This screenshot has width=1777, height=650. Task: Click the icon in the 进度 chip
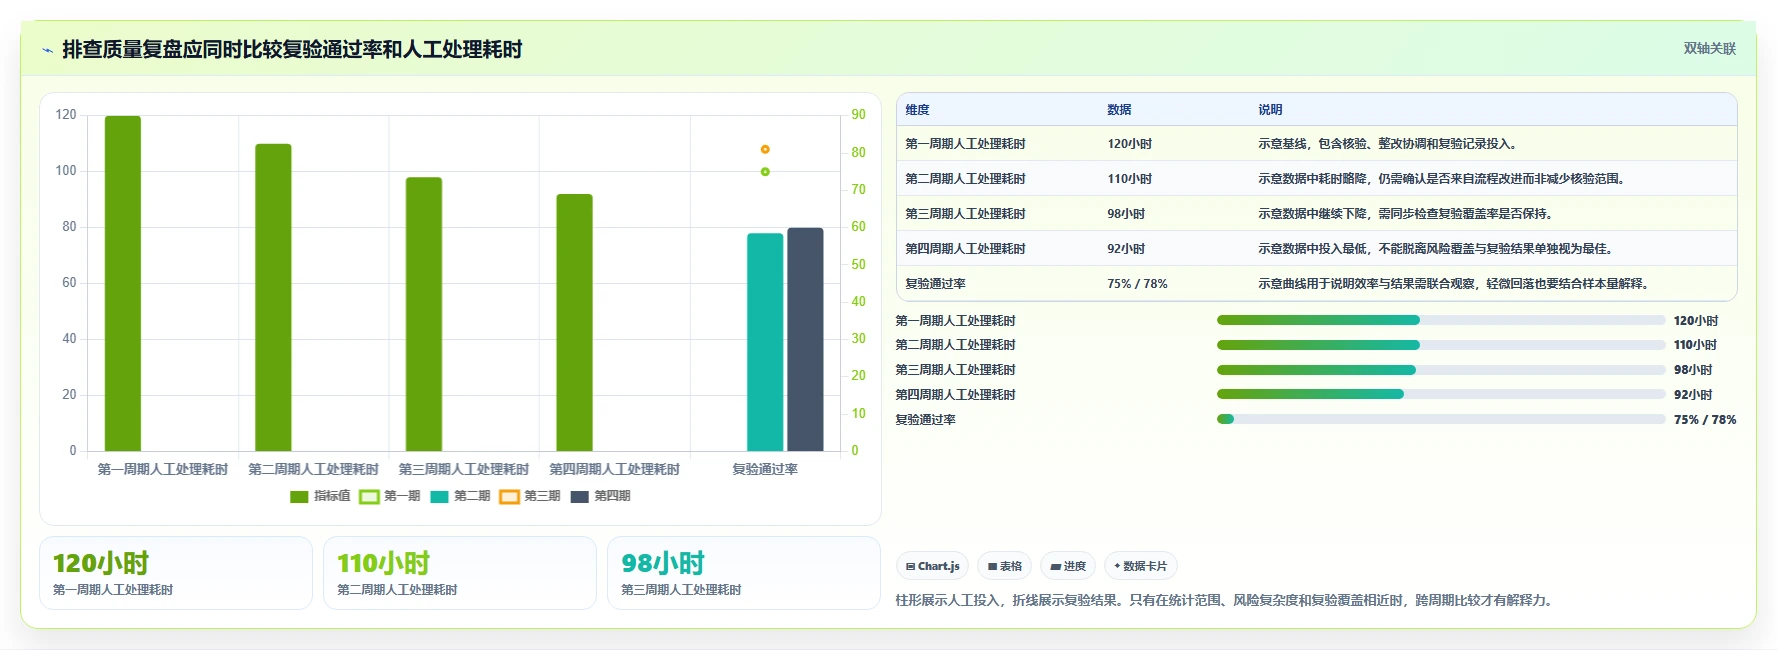(1055, 566)
